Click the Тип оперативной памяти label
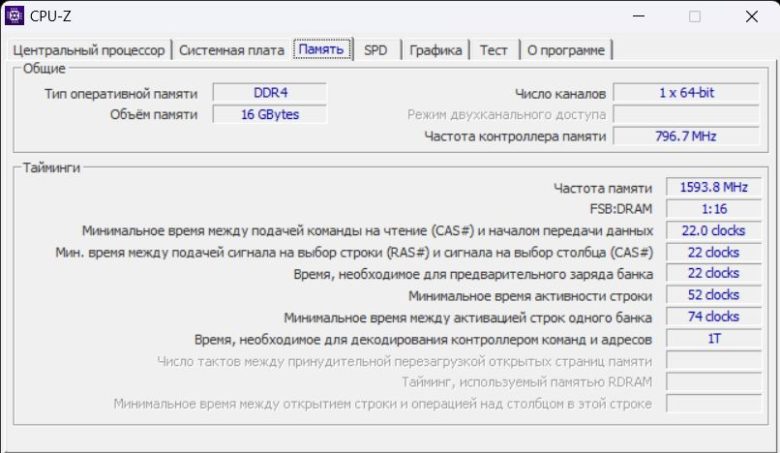The height and width of the screenshot is (453, 780). (121, 93)
